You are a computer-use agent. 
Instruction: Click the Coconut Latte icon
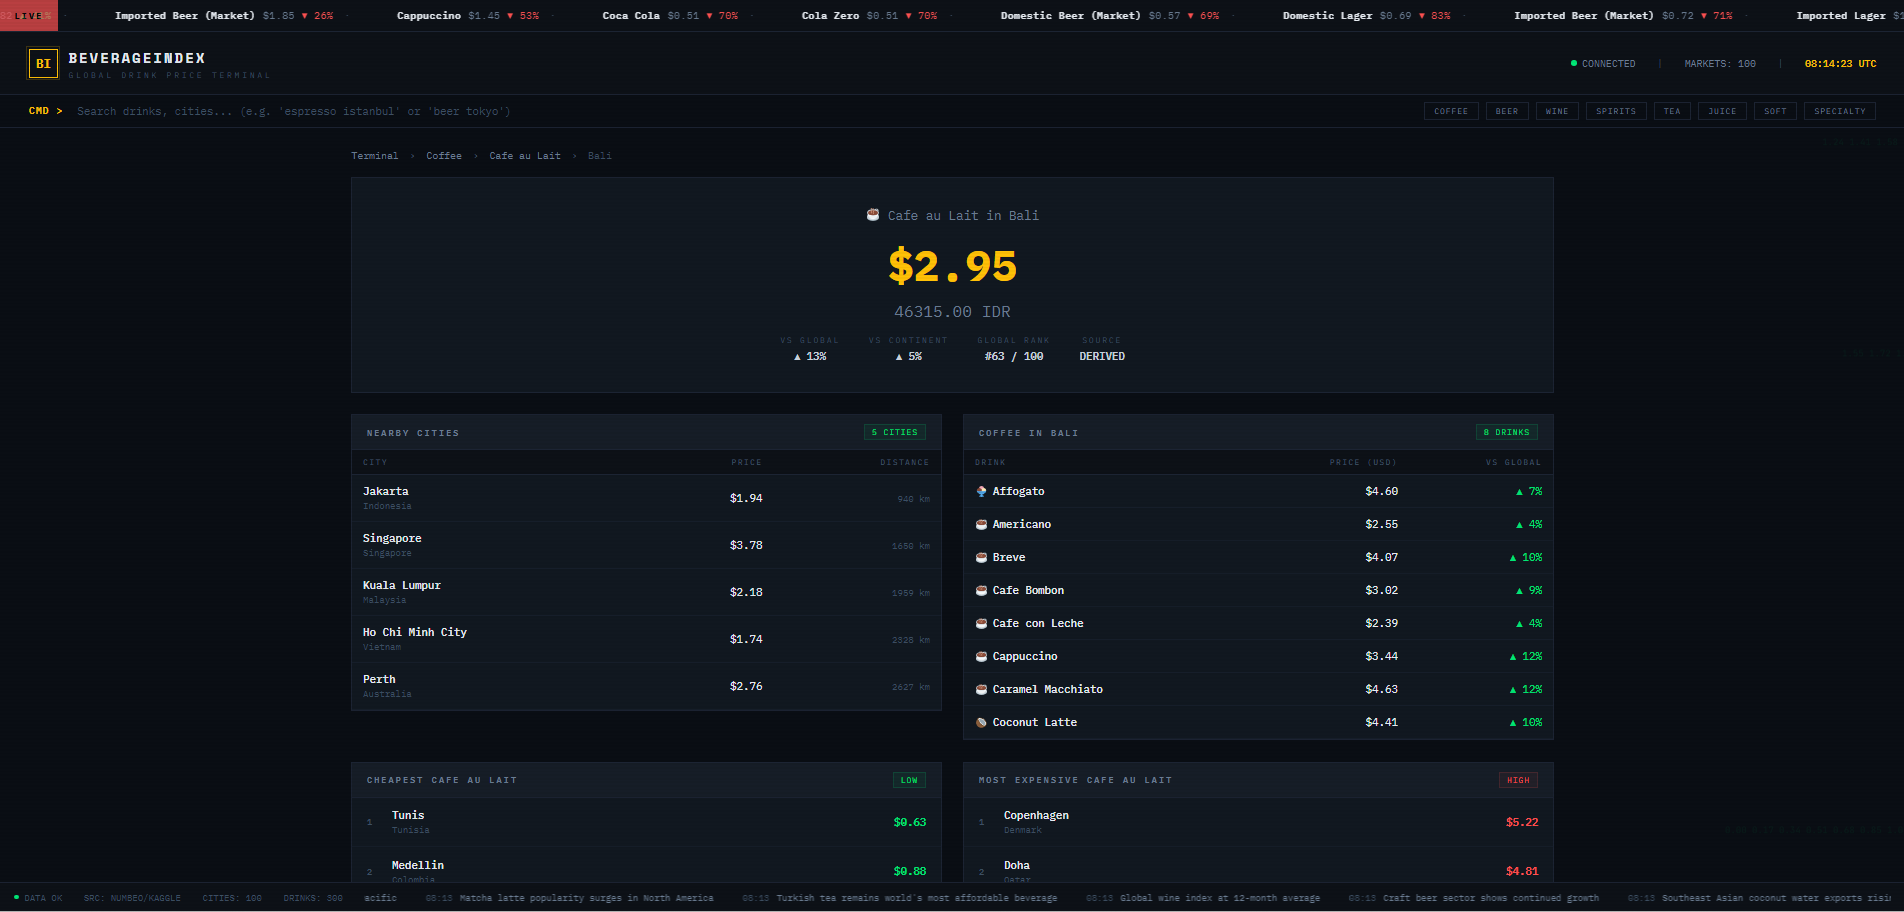click(x=981, y=722)
